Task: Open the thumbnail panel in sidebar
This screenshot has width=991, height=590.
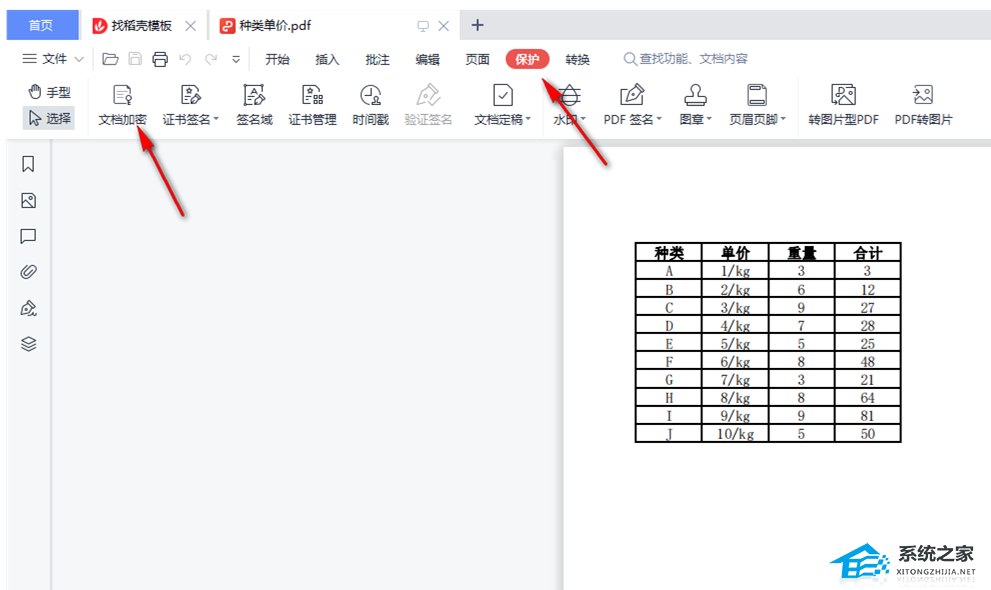Action: [x=28, y=201]
